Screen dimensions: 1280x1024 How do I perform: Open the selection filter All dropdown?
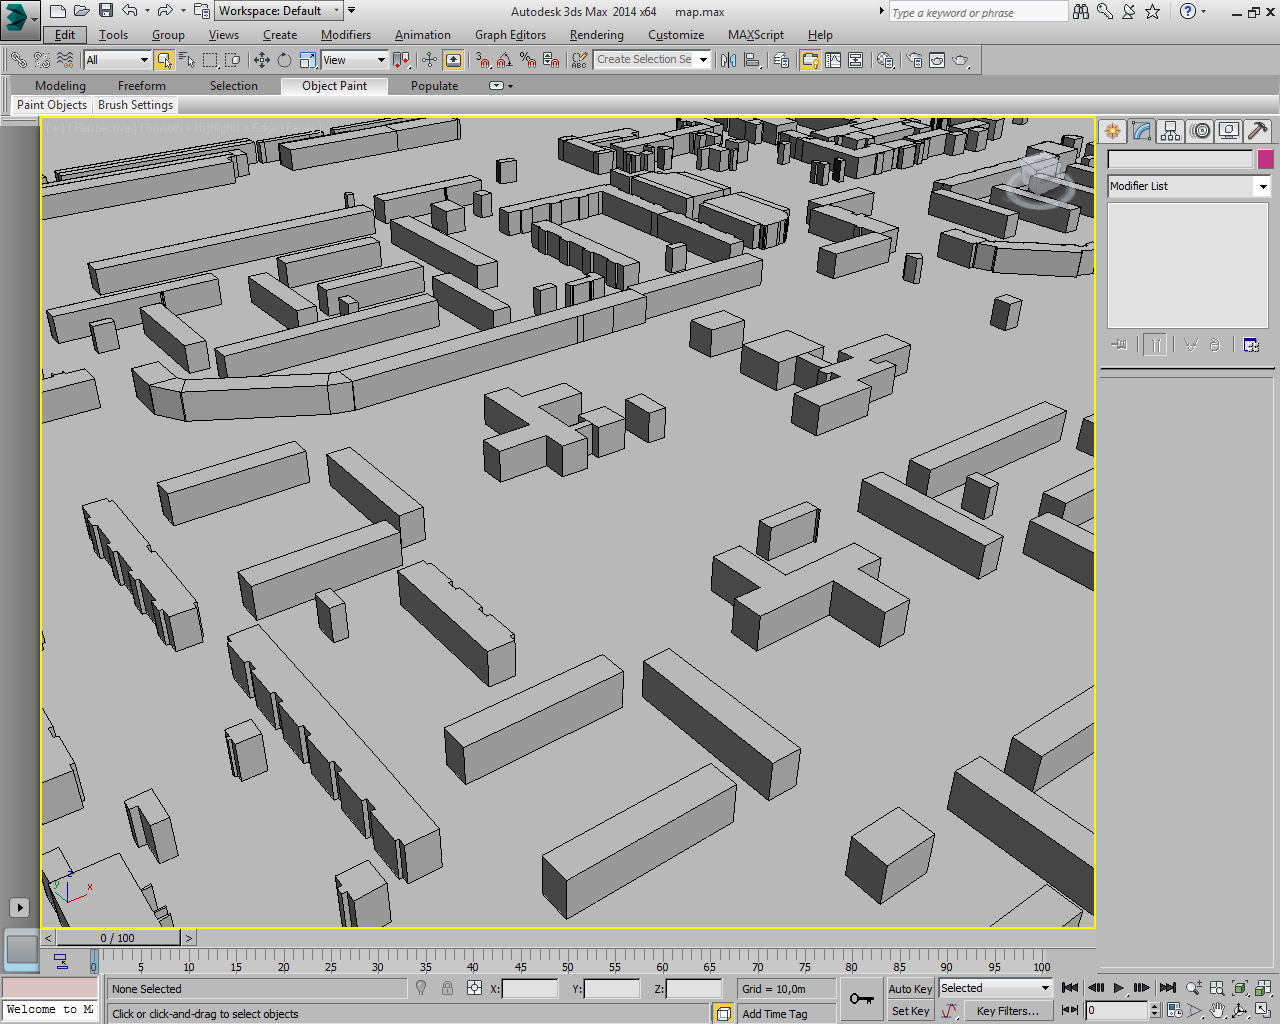(117, 60)
